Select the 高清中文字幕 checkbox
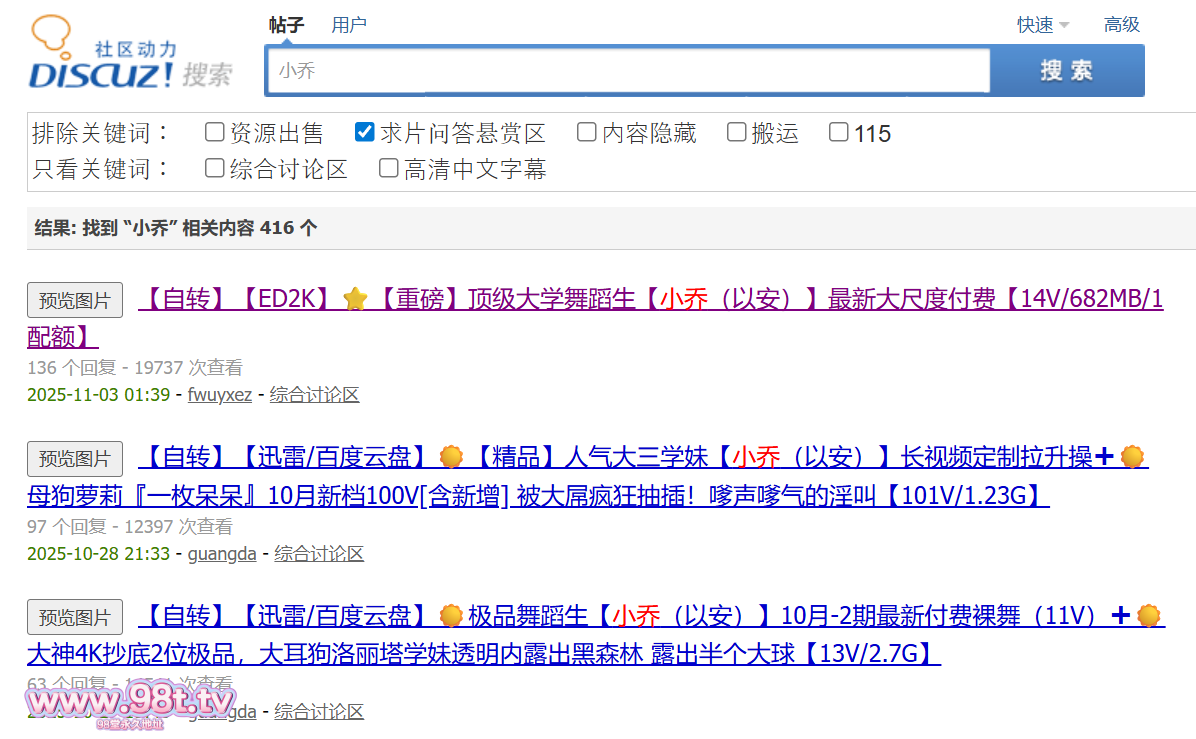 pyautogui.click(x=389, y=168)
